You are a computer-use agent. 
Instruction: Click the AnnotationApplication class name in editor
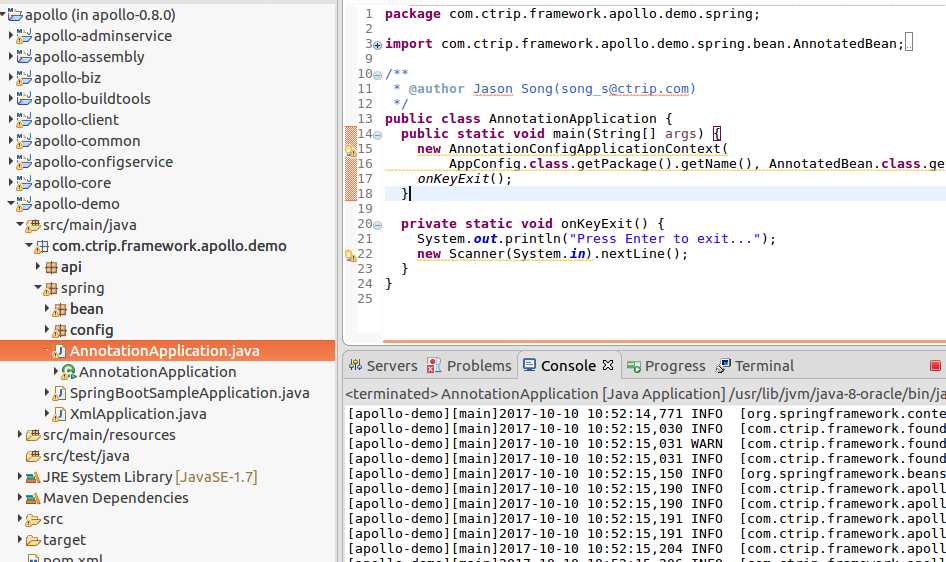tap(573, 119)
